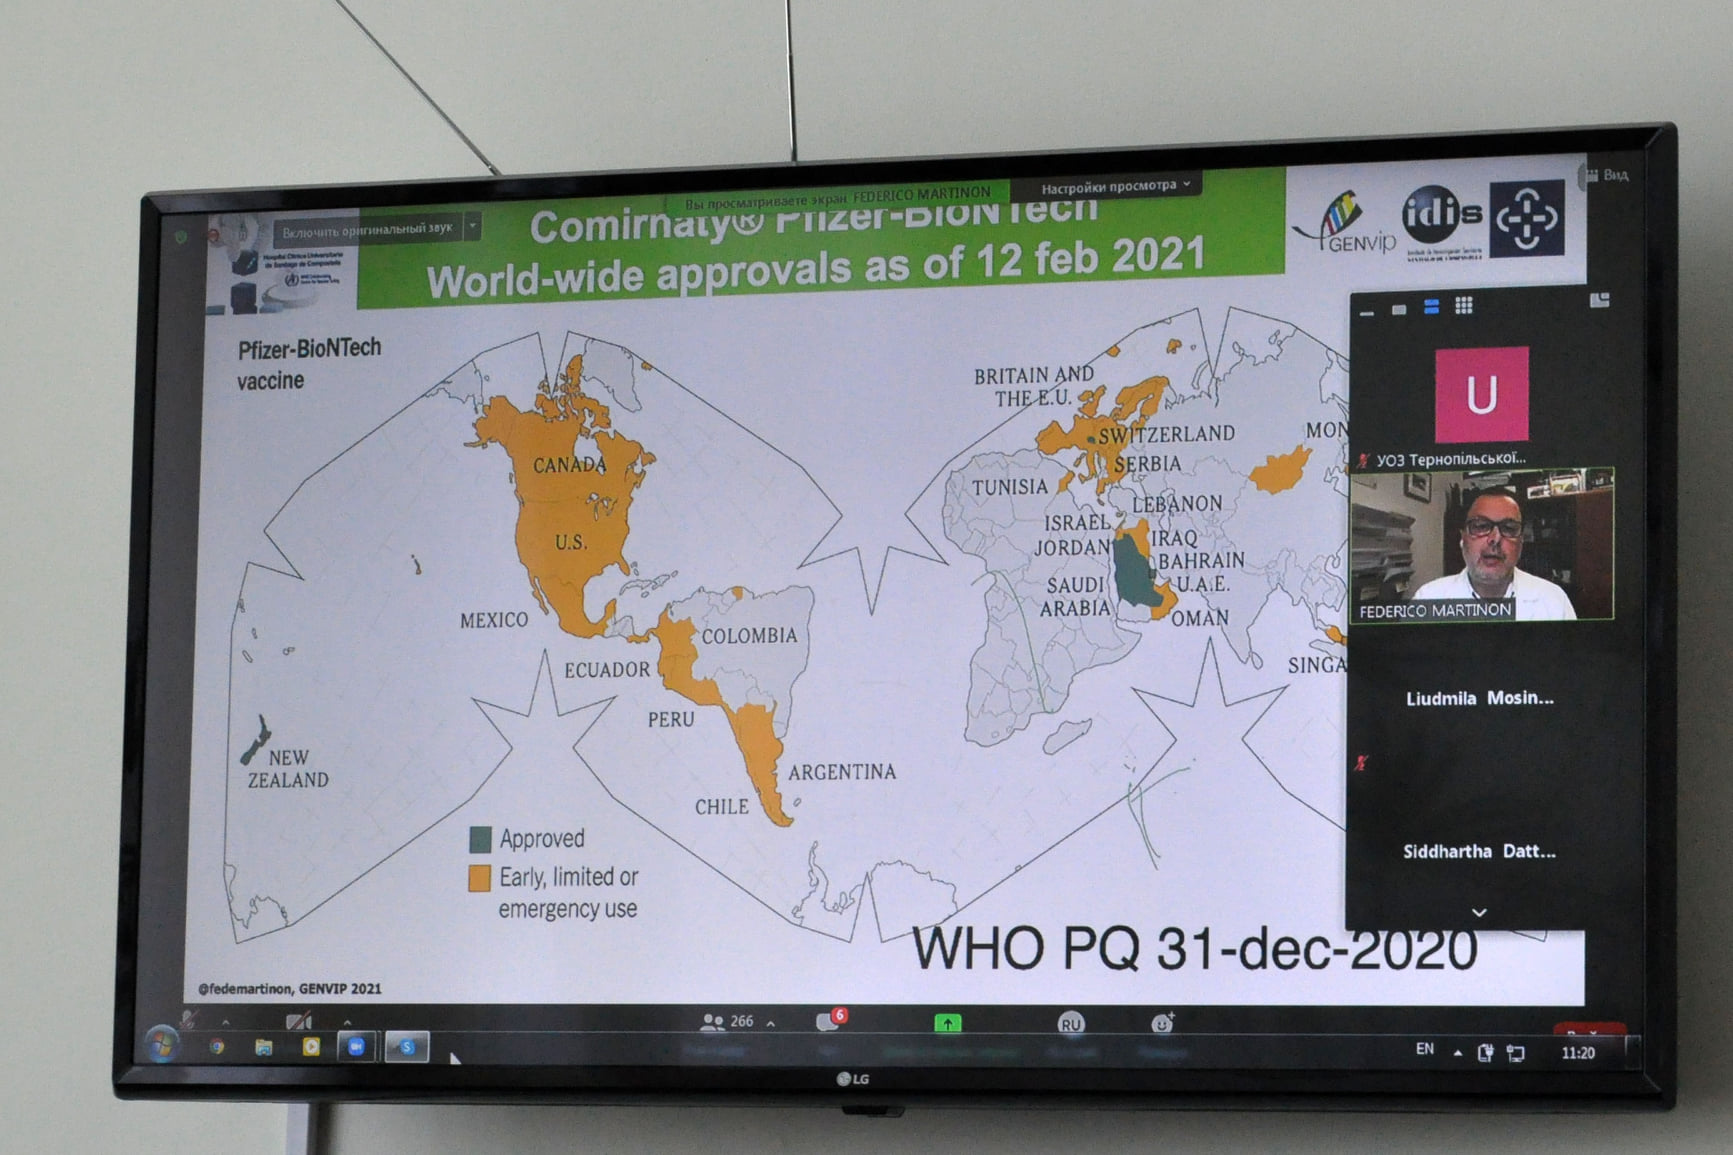Open the Reactions smiley icon

click(x=1162, y=1022)
